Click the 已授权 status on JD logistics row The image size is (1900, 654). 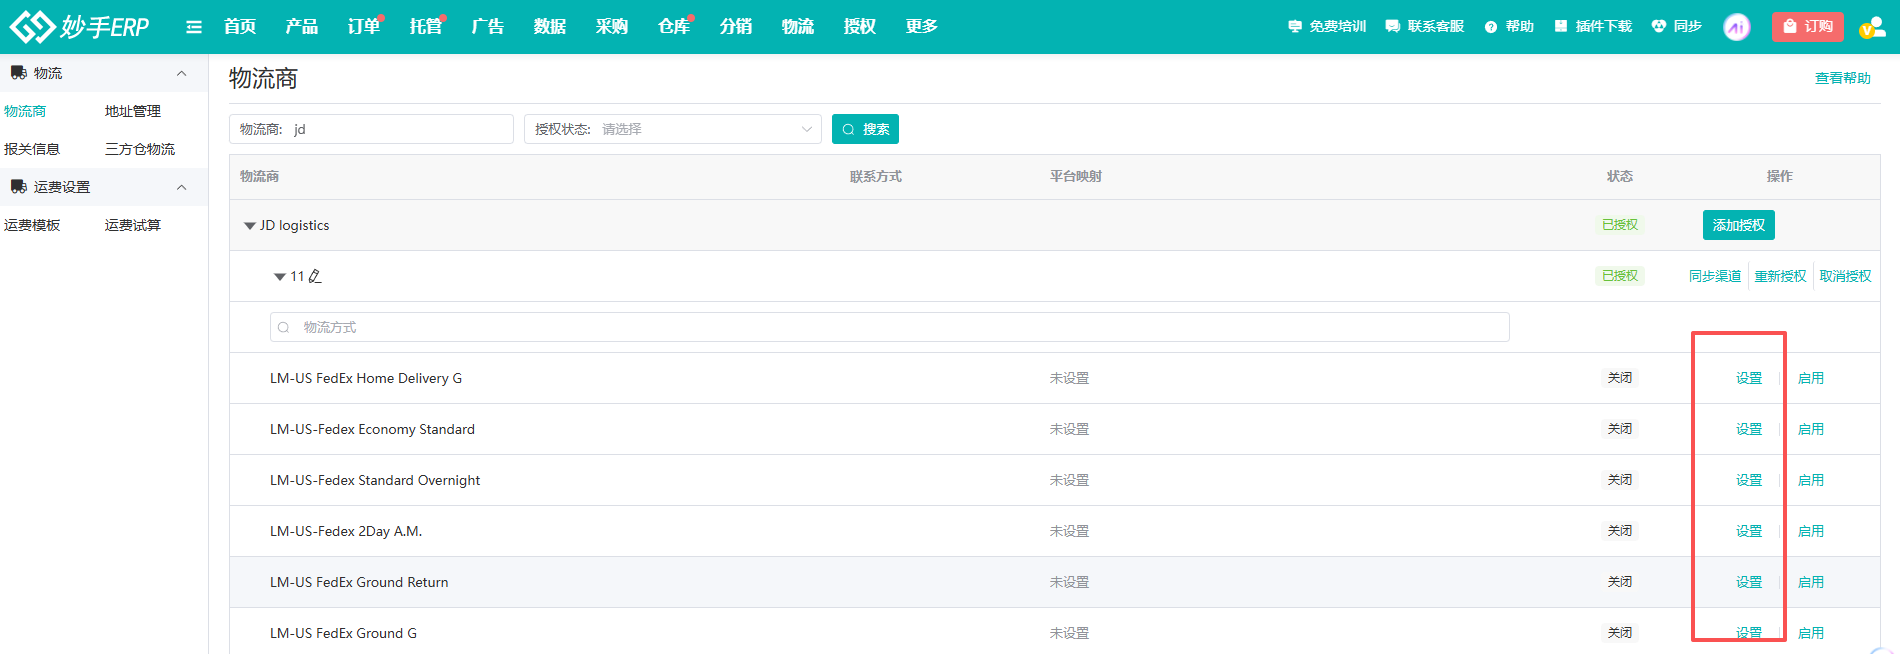pyautogui.click(x=1620, y=225)
